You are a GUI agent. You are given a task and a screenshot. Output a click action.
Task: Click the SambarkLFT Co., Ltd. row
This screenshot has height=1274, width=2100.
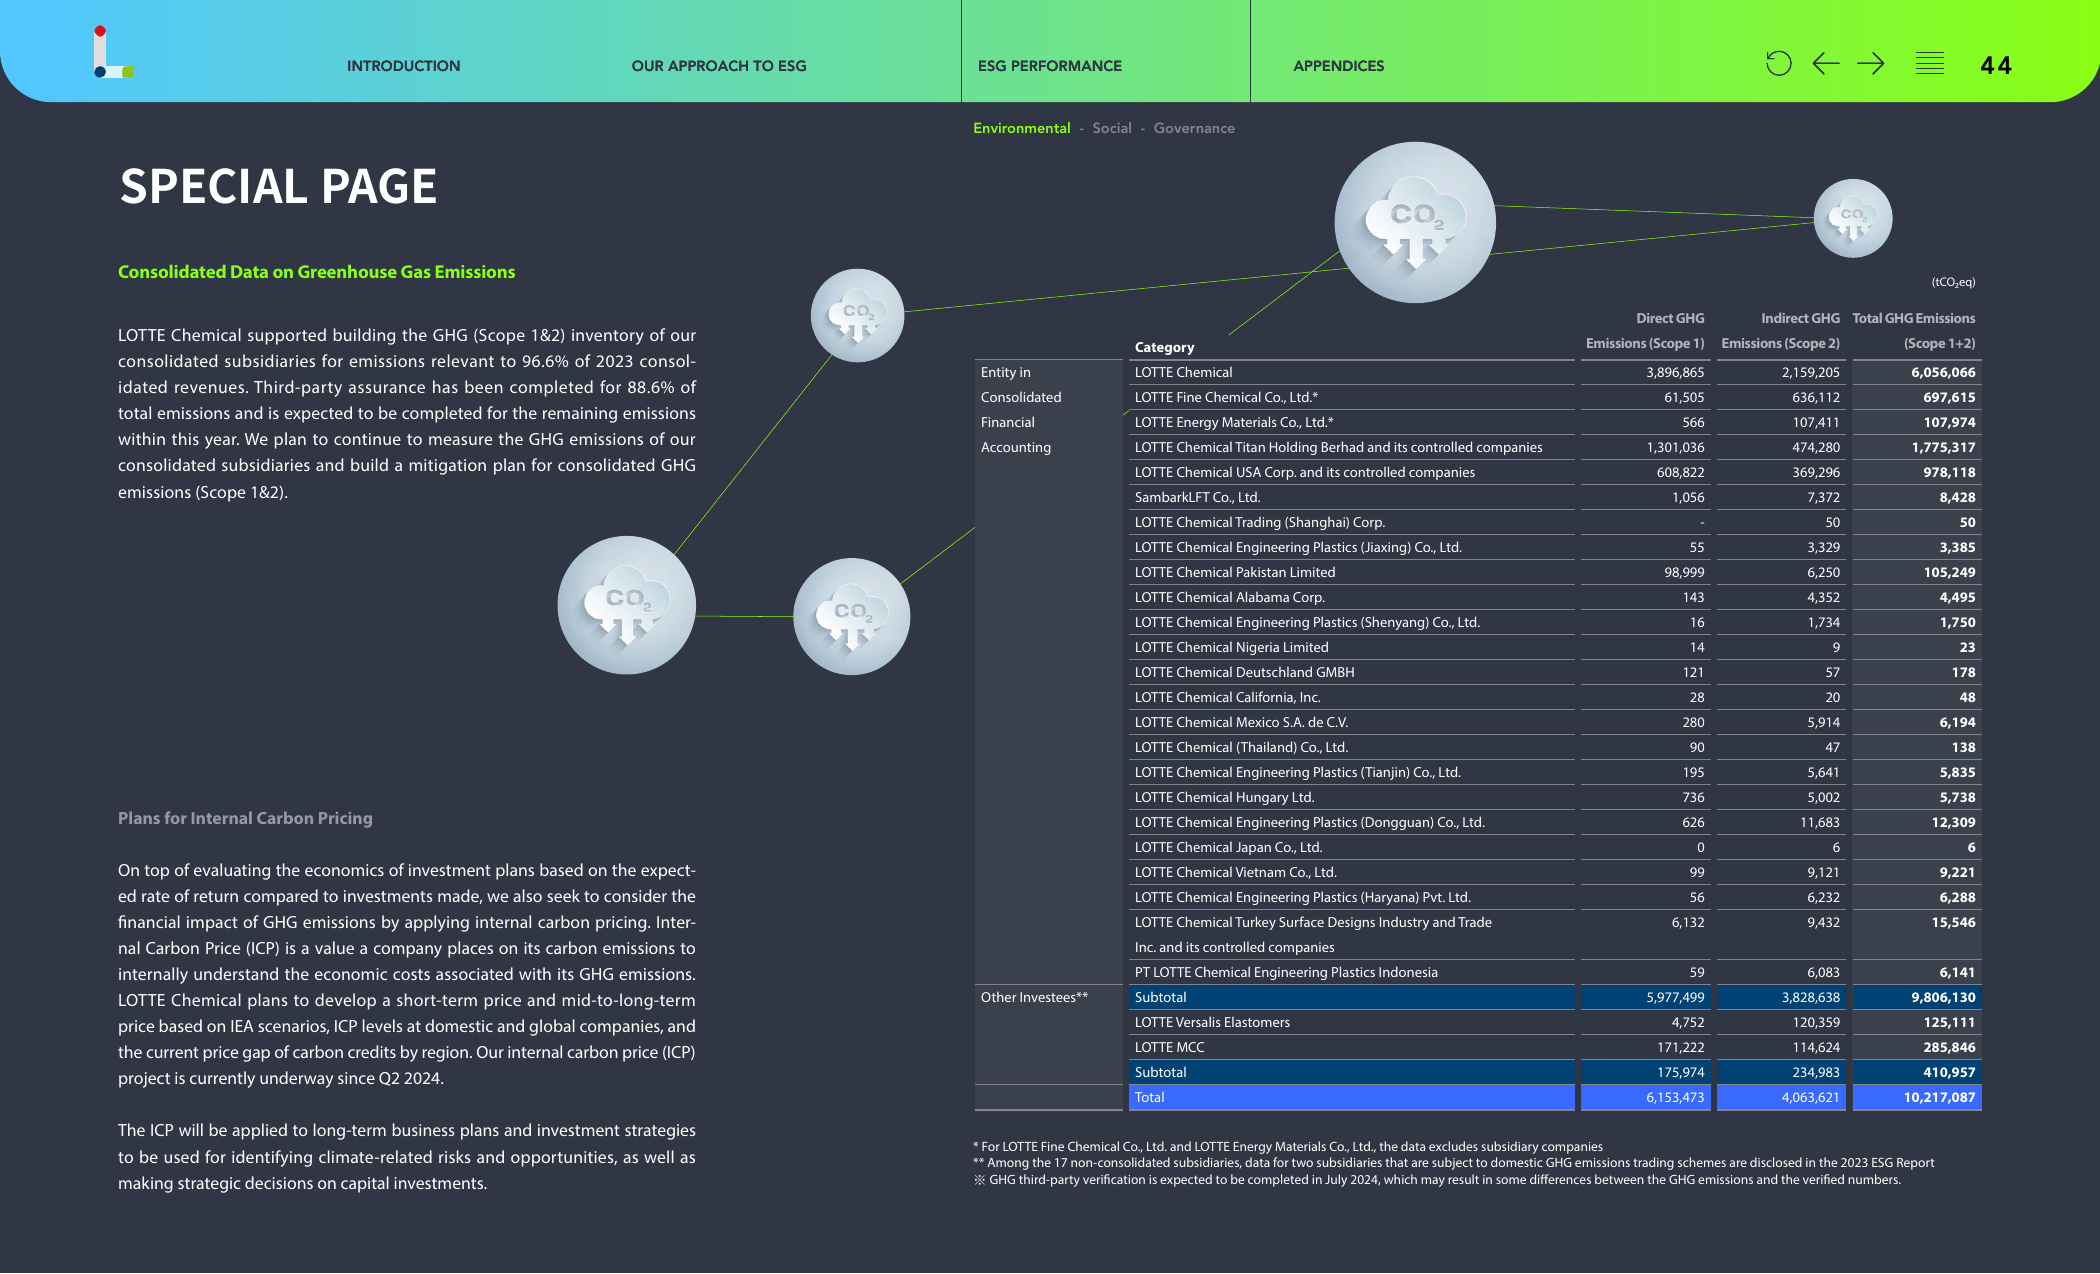click(1555, 497)
